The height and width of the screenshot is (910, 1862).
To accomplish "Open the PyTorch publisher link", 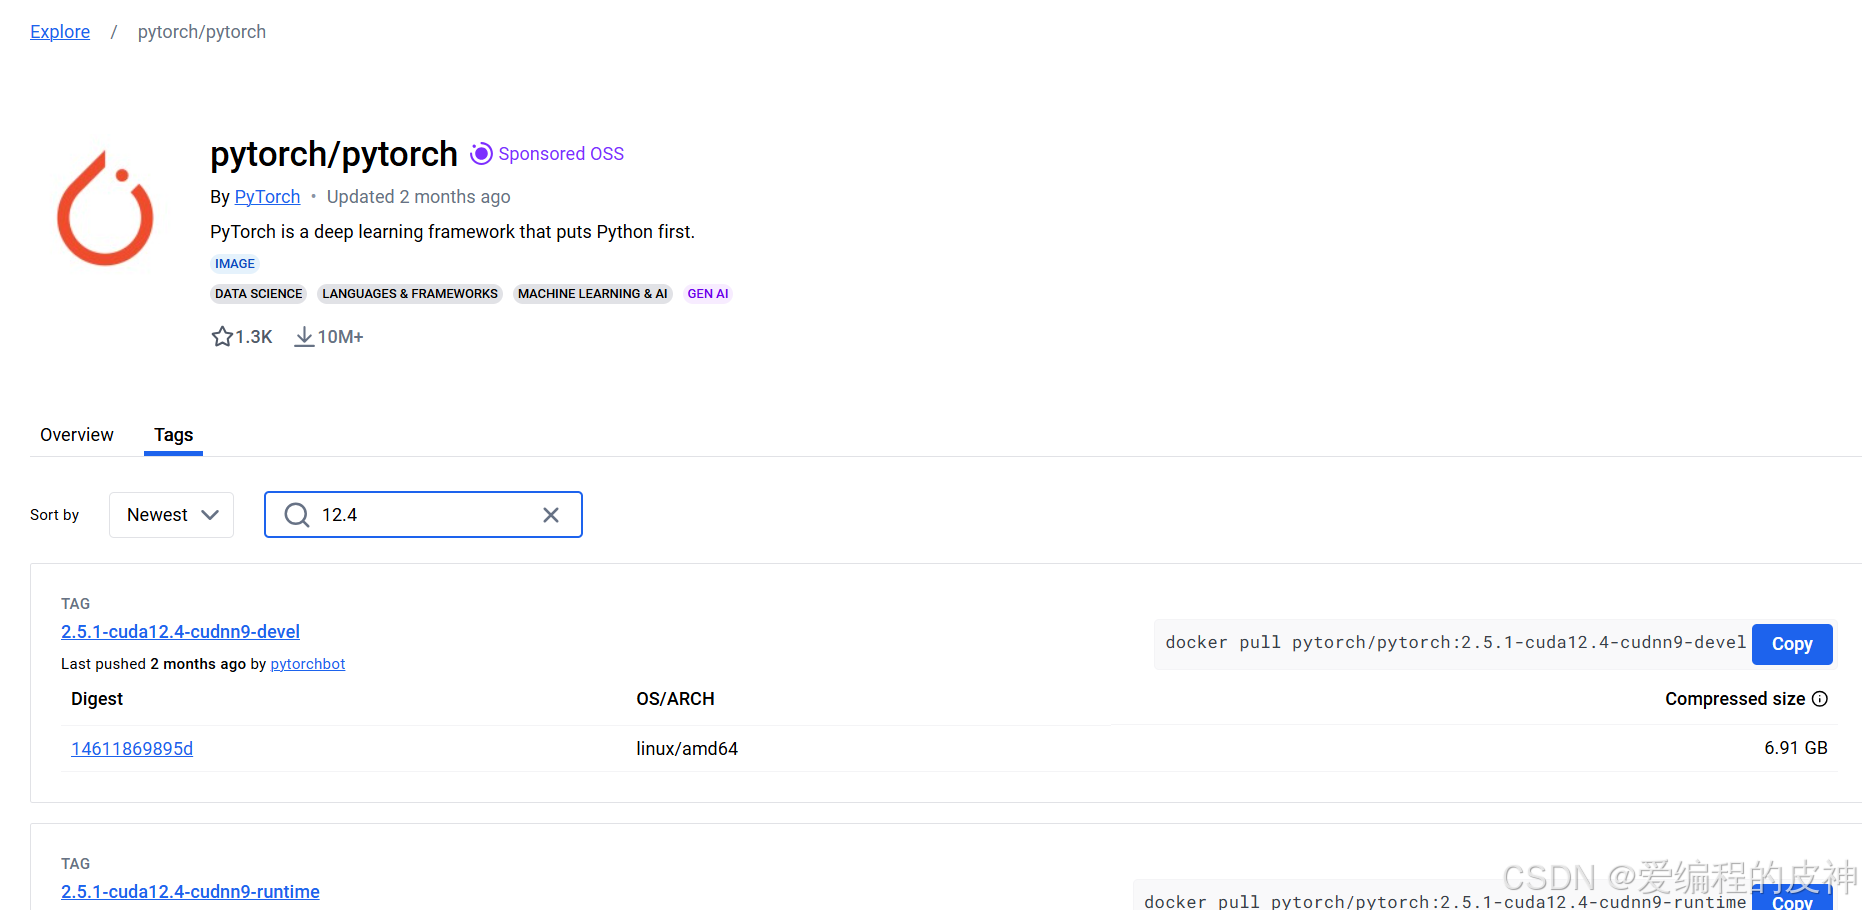I will point(267,197).
